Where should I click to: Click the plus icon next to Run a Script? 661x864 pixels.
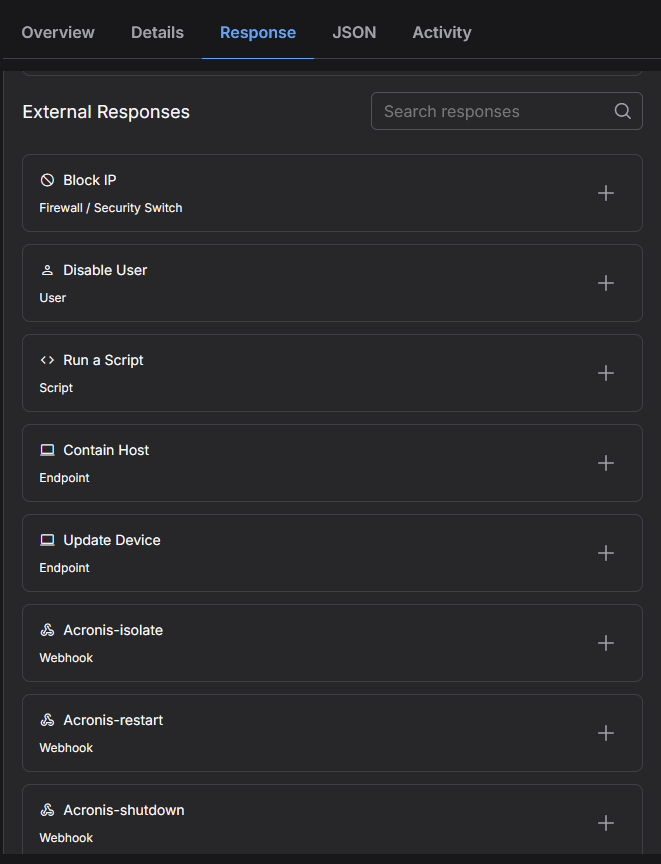pos(605,373)
